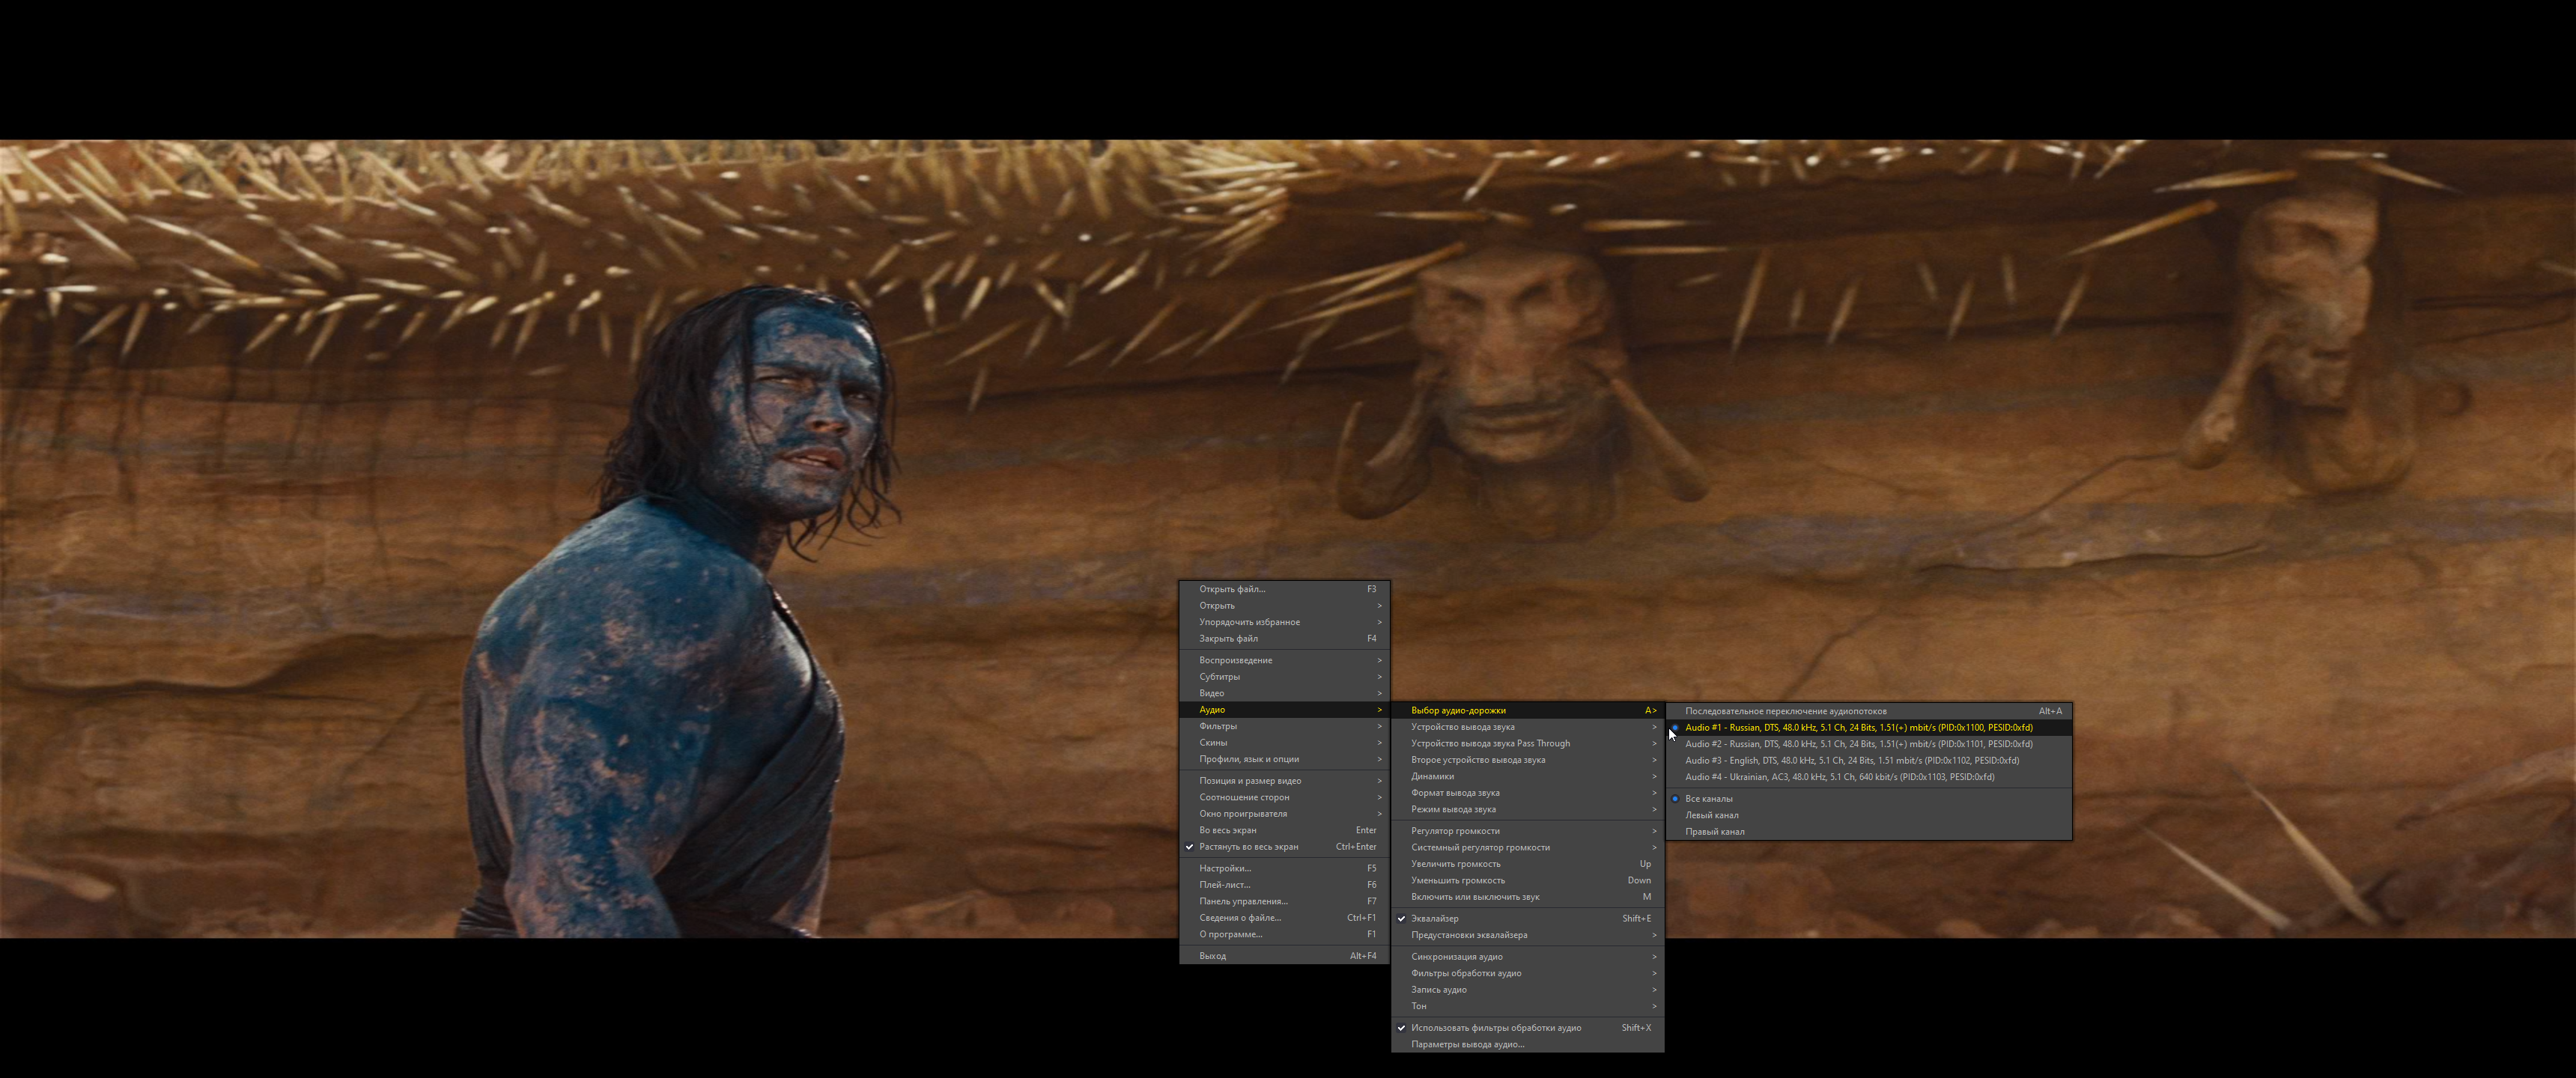This screenshot has height=1078, width=2576.
Task: Switch to Audio #2 Russian track
Action: tap(1869, 744)
